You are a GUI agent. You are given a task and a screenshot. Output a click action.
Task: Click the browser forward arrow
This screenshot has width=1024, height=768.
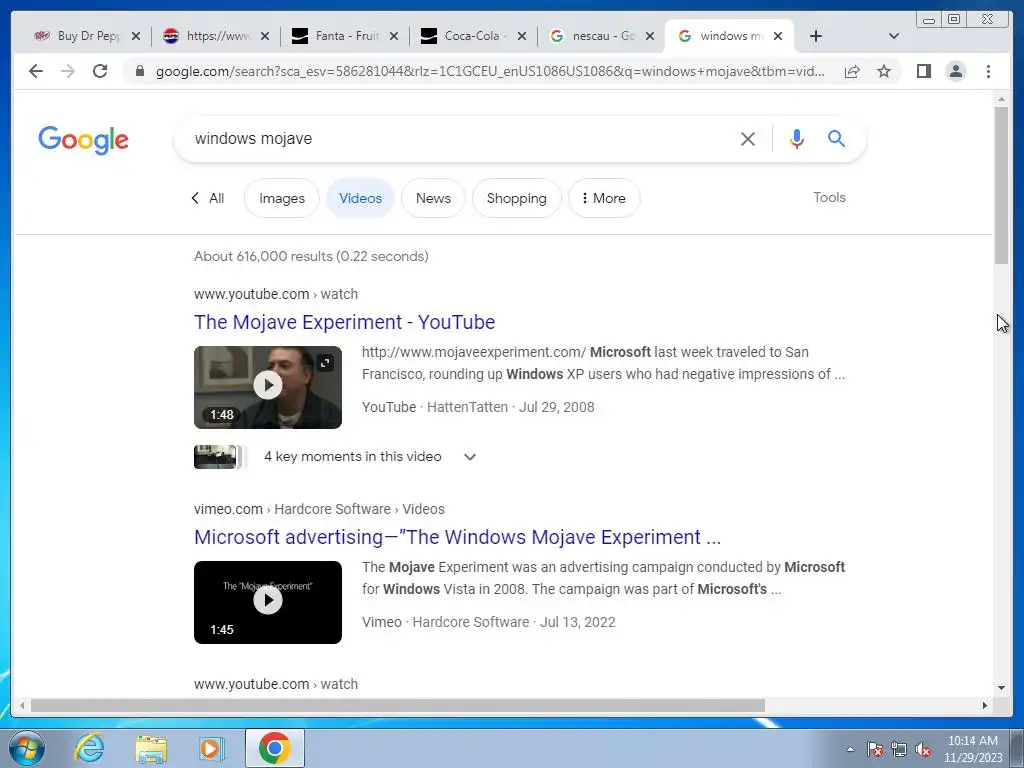click(x=68, y=71)
